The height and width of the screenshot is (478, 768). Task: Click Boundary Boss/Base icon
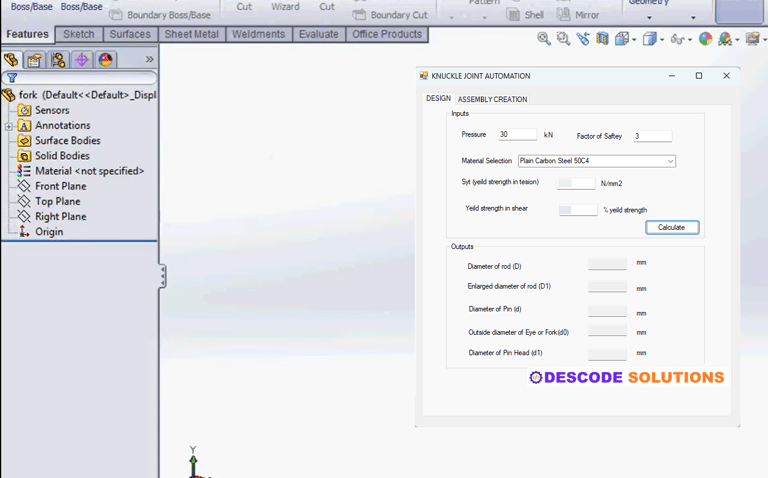point(116,15)
